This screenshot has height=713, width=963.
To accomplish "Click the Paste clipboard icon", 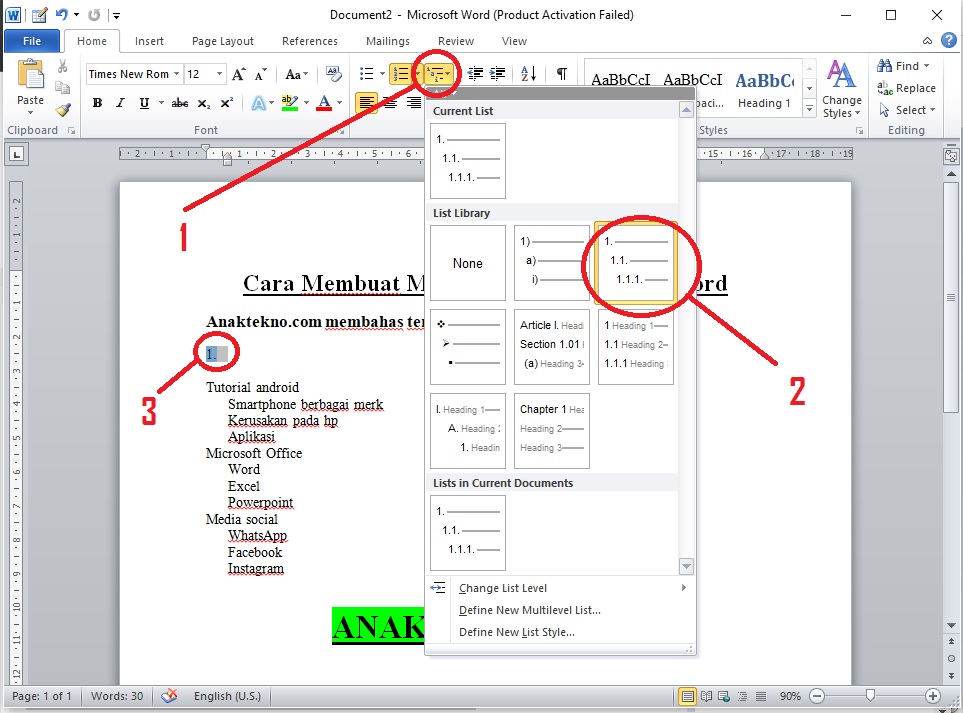I will pyautogui.click(x=30, y=76).
